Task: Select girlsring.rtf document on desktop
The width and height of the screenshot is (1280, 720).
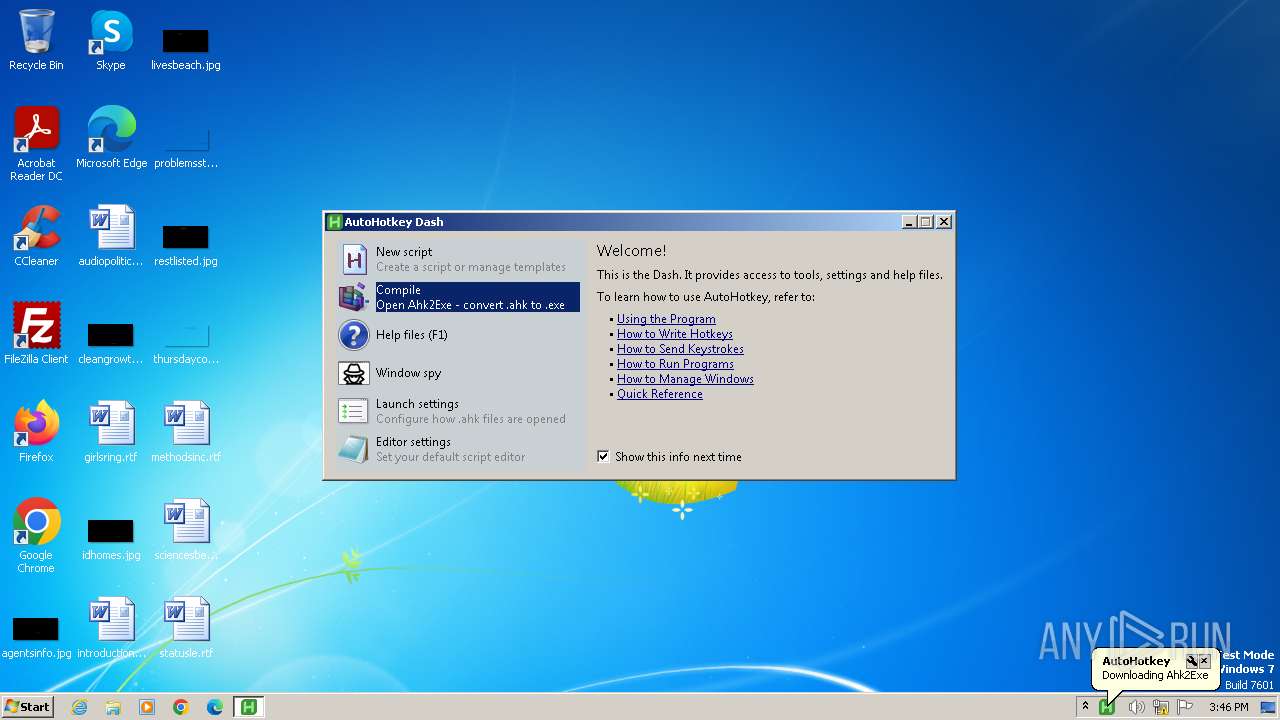Action: tap(111, 433)
